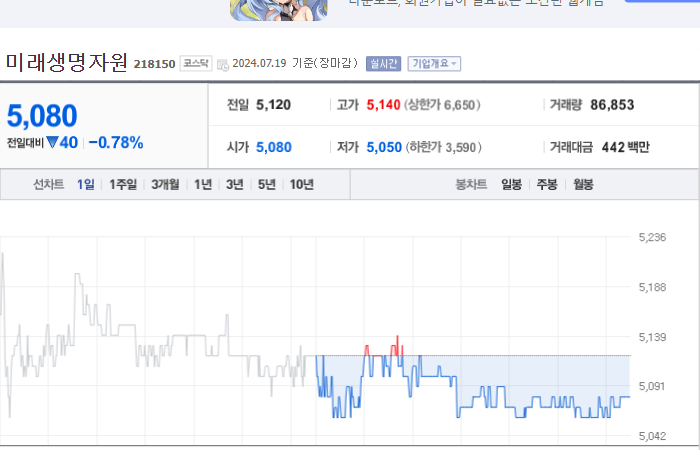The image size is (700, 450).
Task: Click the 5,091 y-axis label
Action: coord(652,386)
